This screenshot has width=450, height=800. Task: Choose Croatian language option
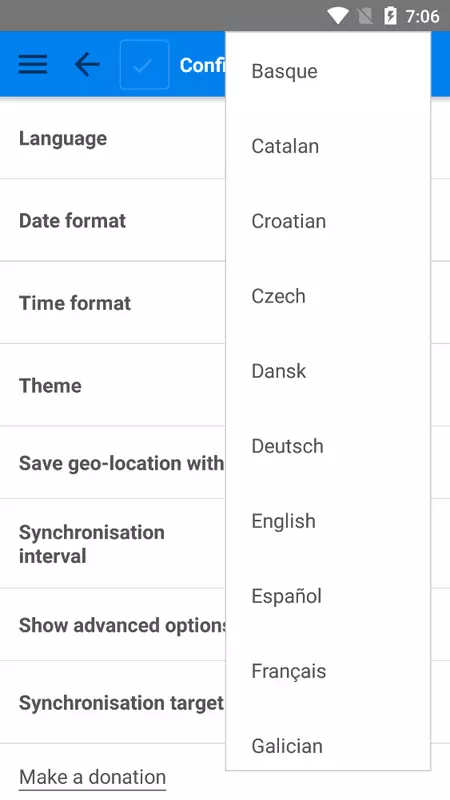328,221
